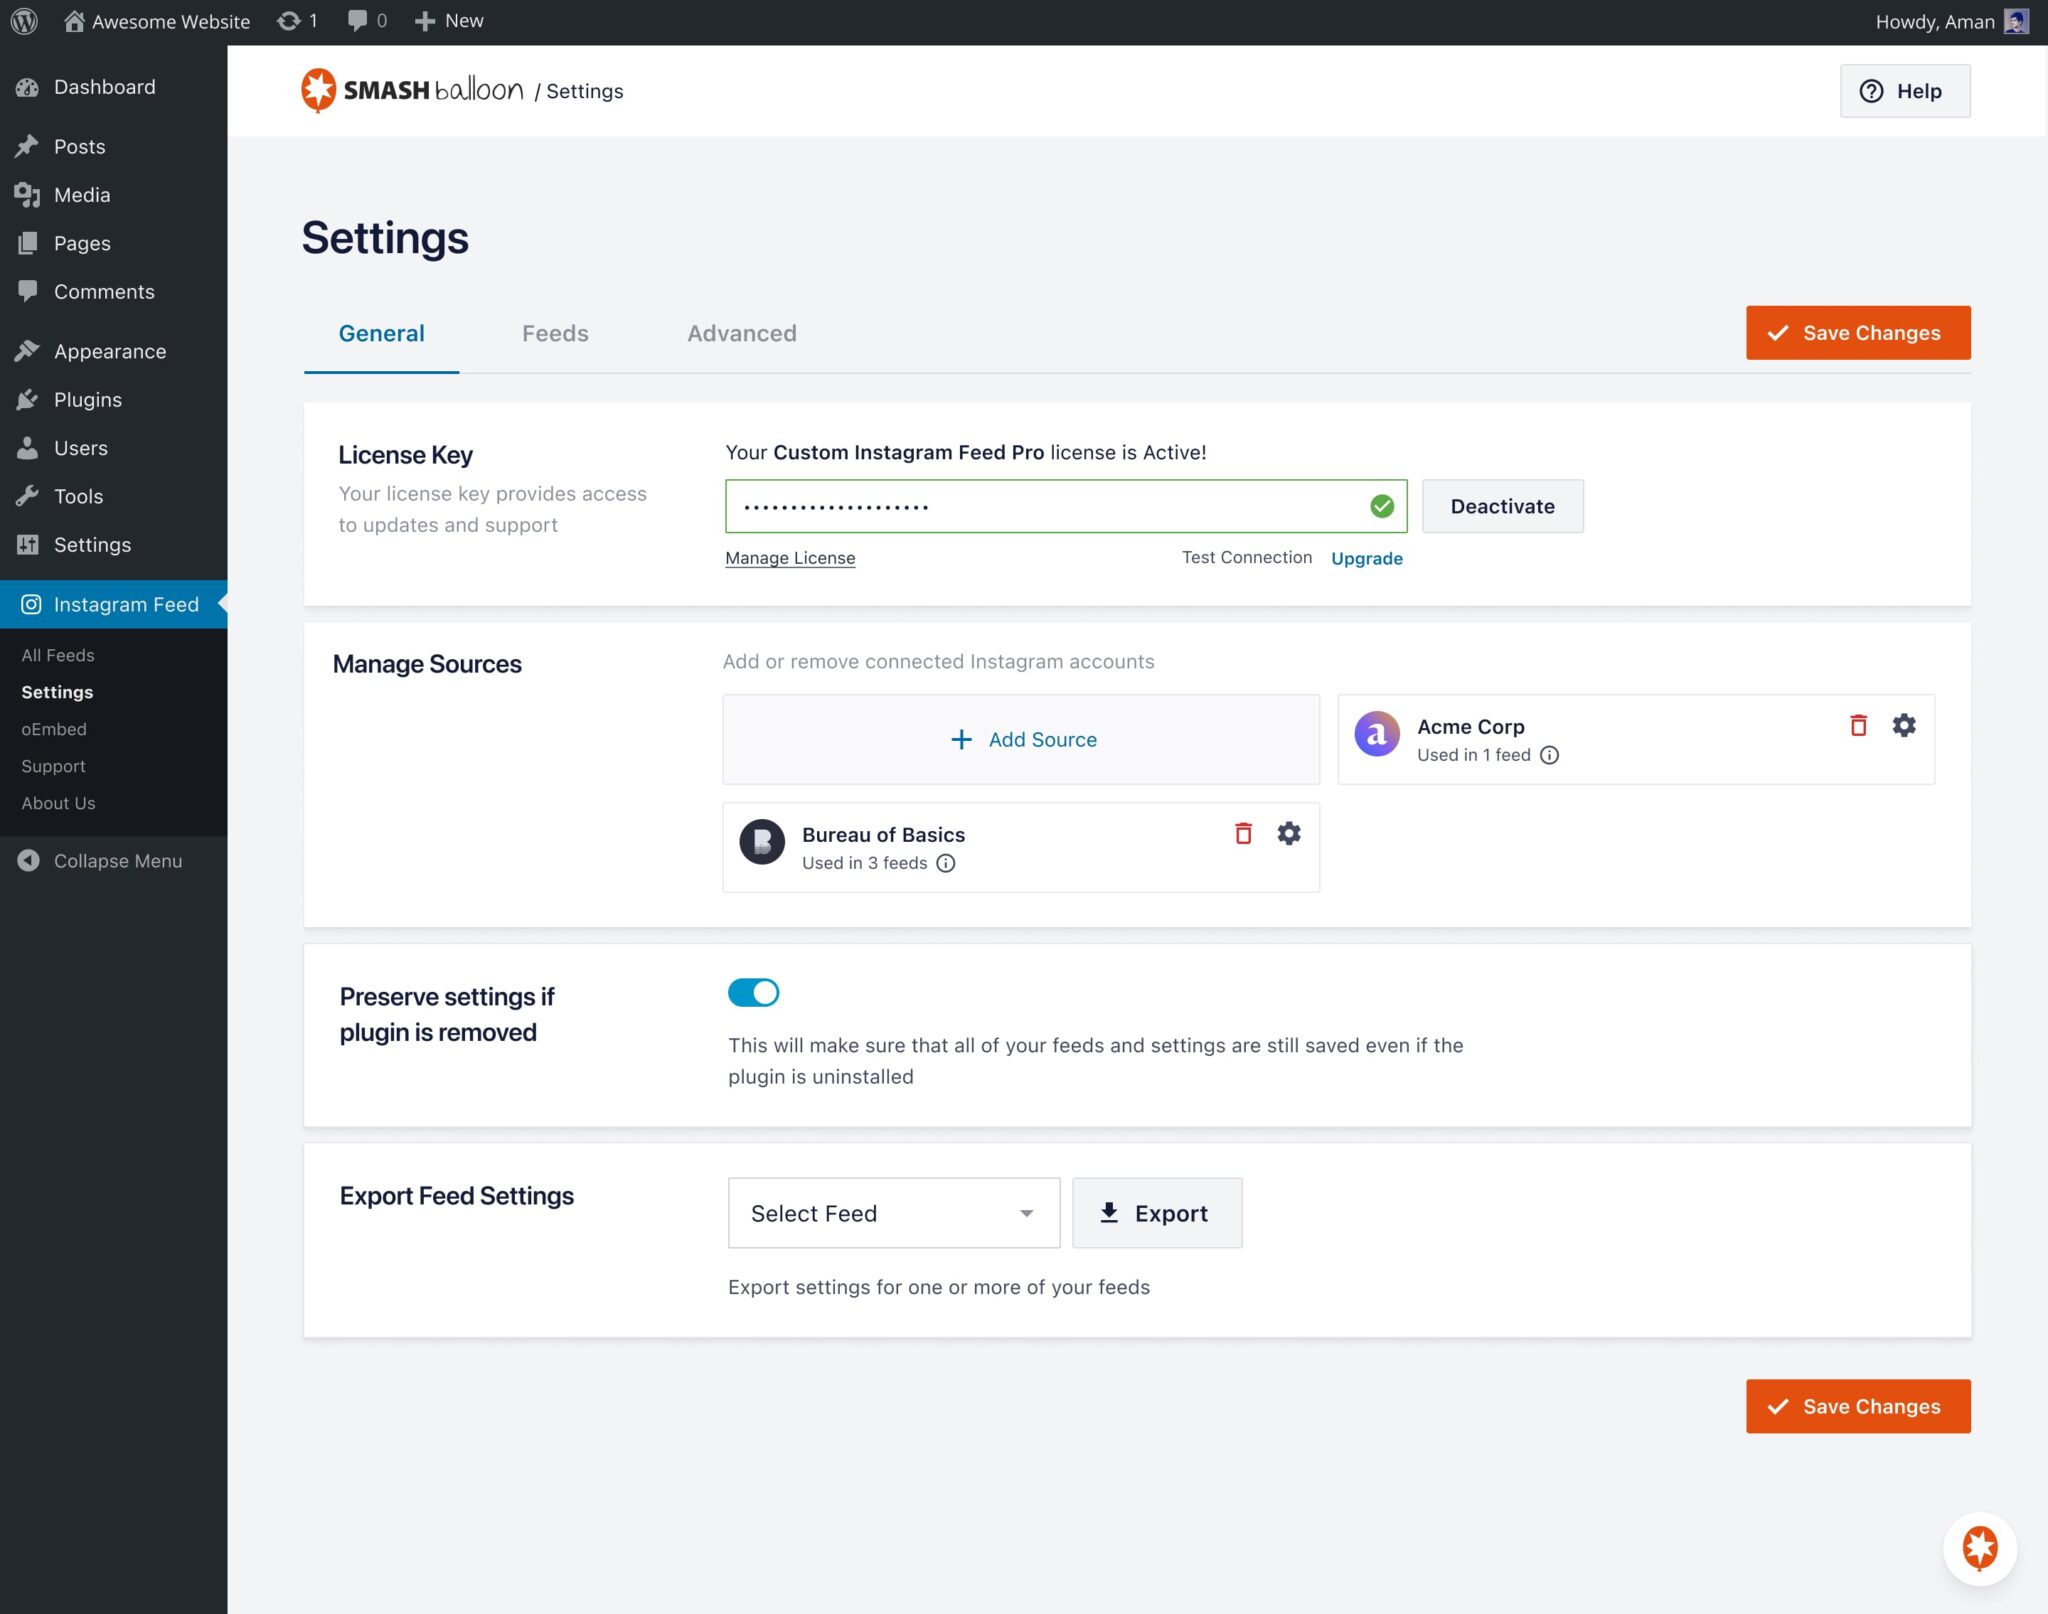Click the updates icon in admin bar
This screenshot has width=2048, height=1614.
click(296, 21)
